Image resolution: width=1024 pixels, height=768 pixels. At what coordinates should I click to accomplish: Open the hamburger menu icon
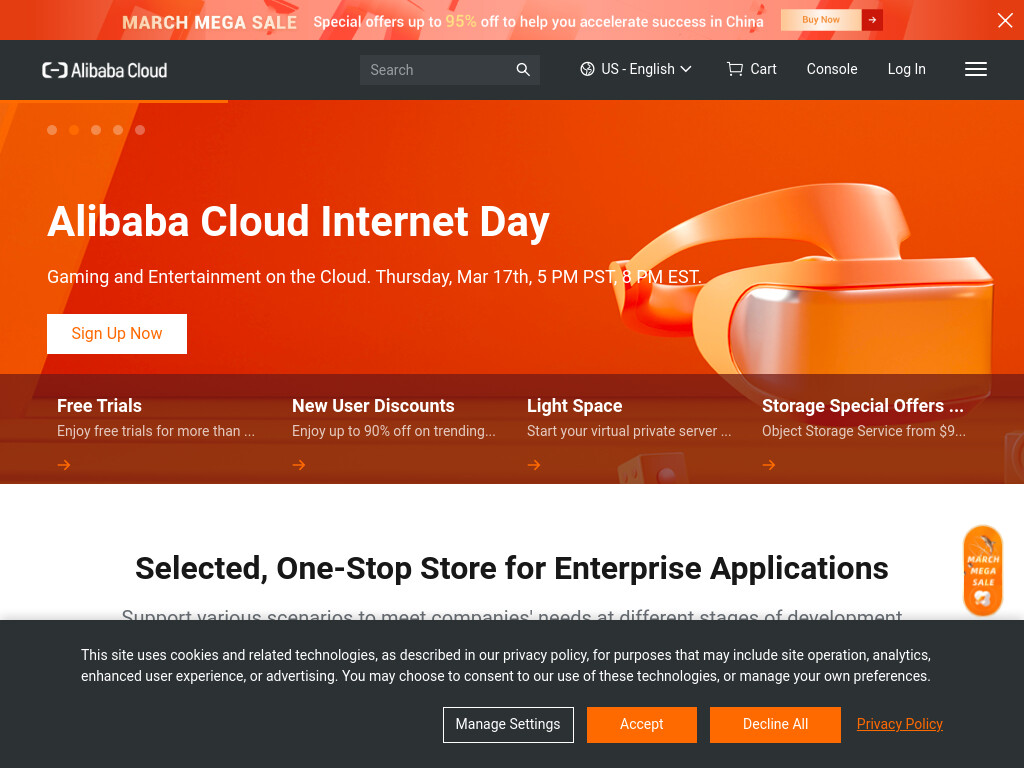tap(976, 69)
